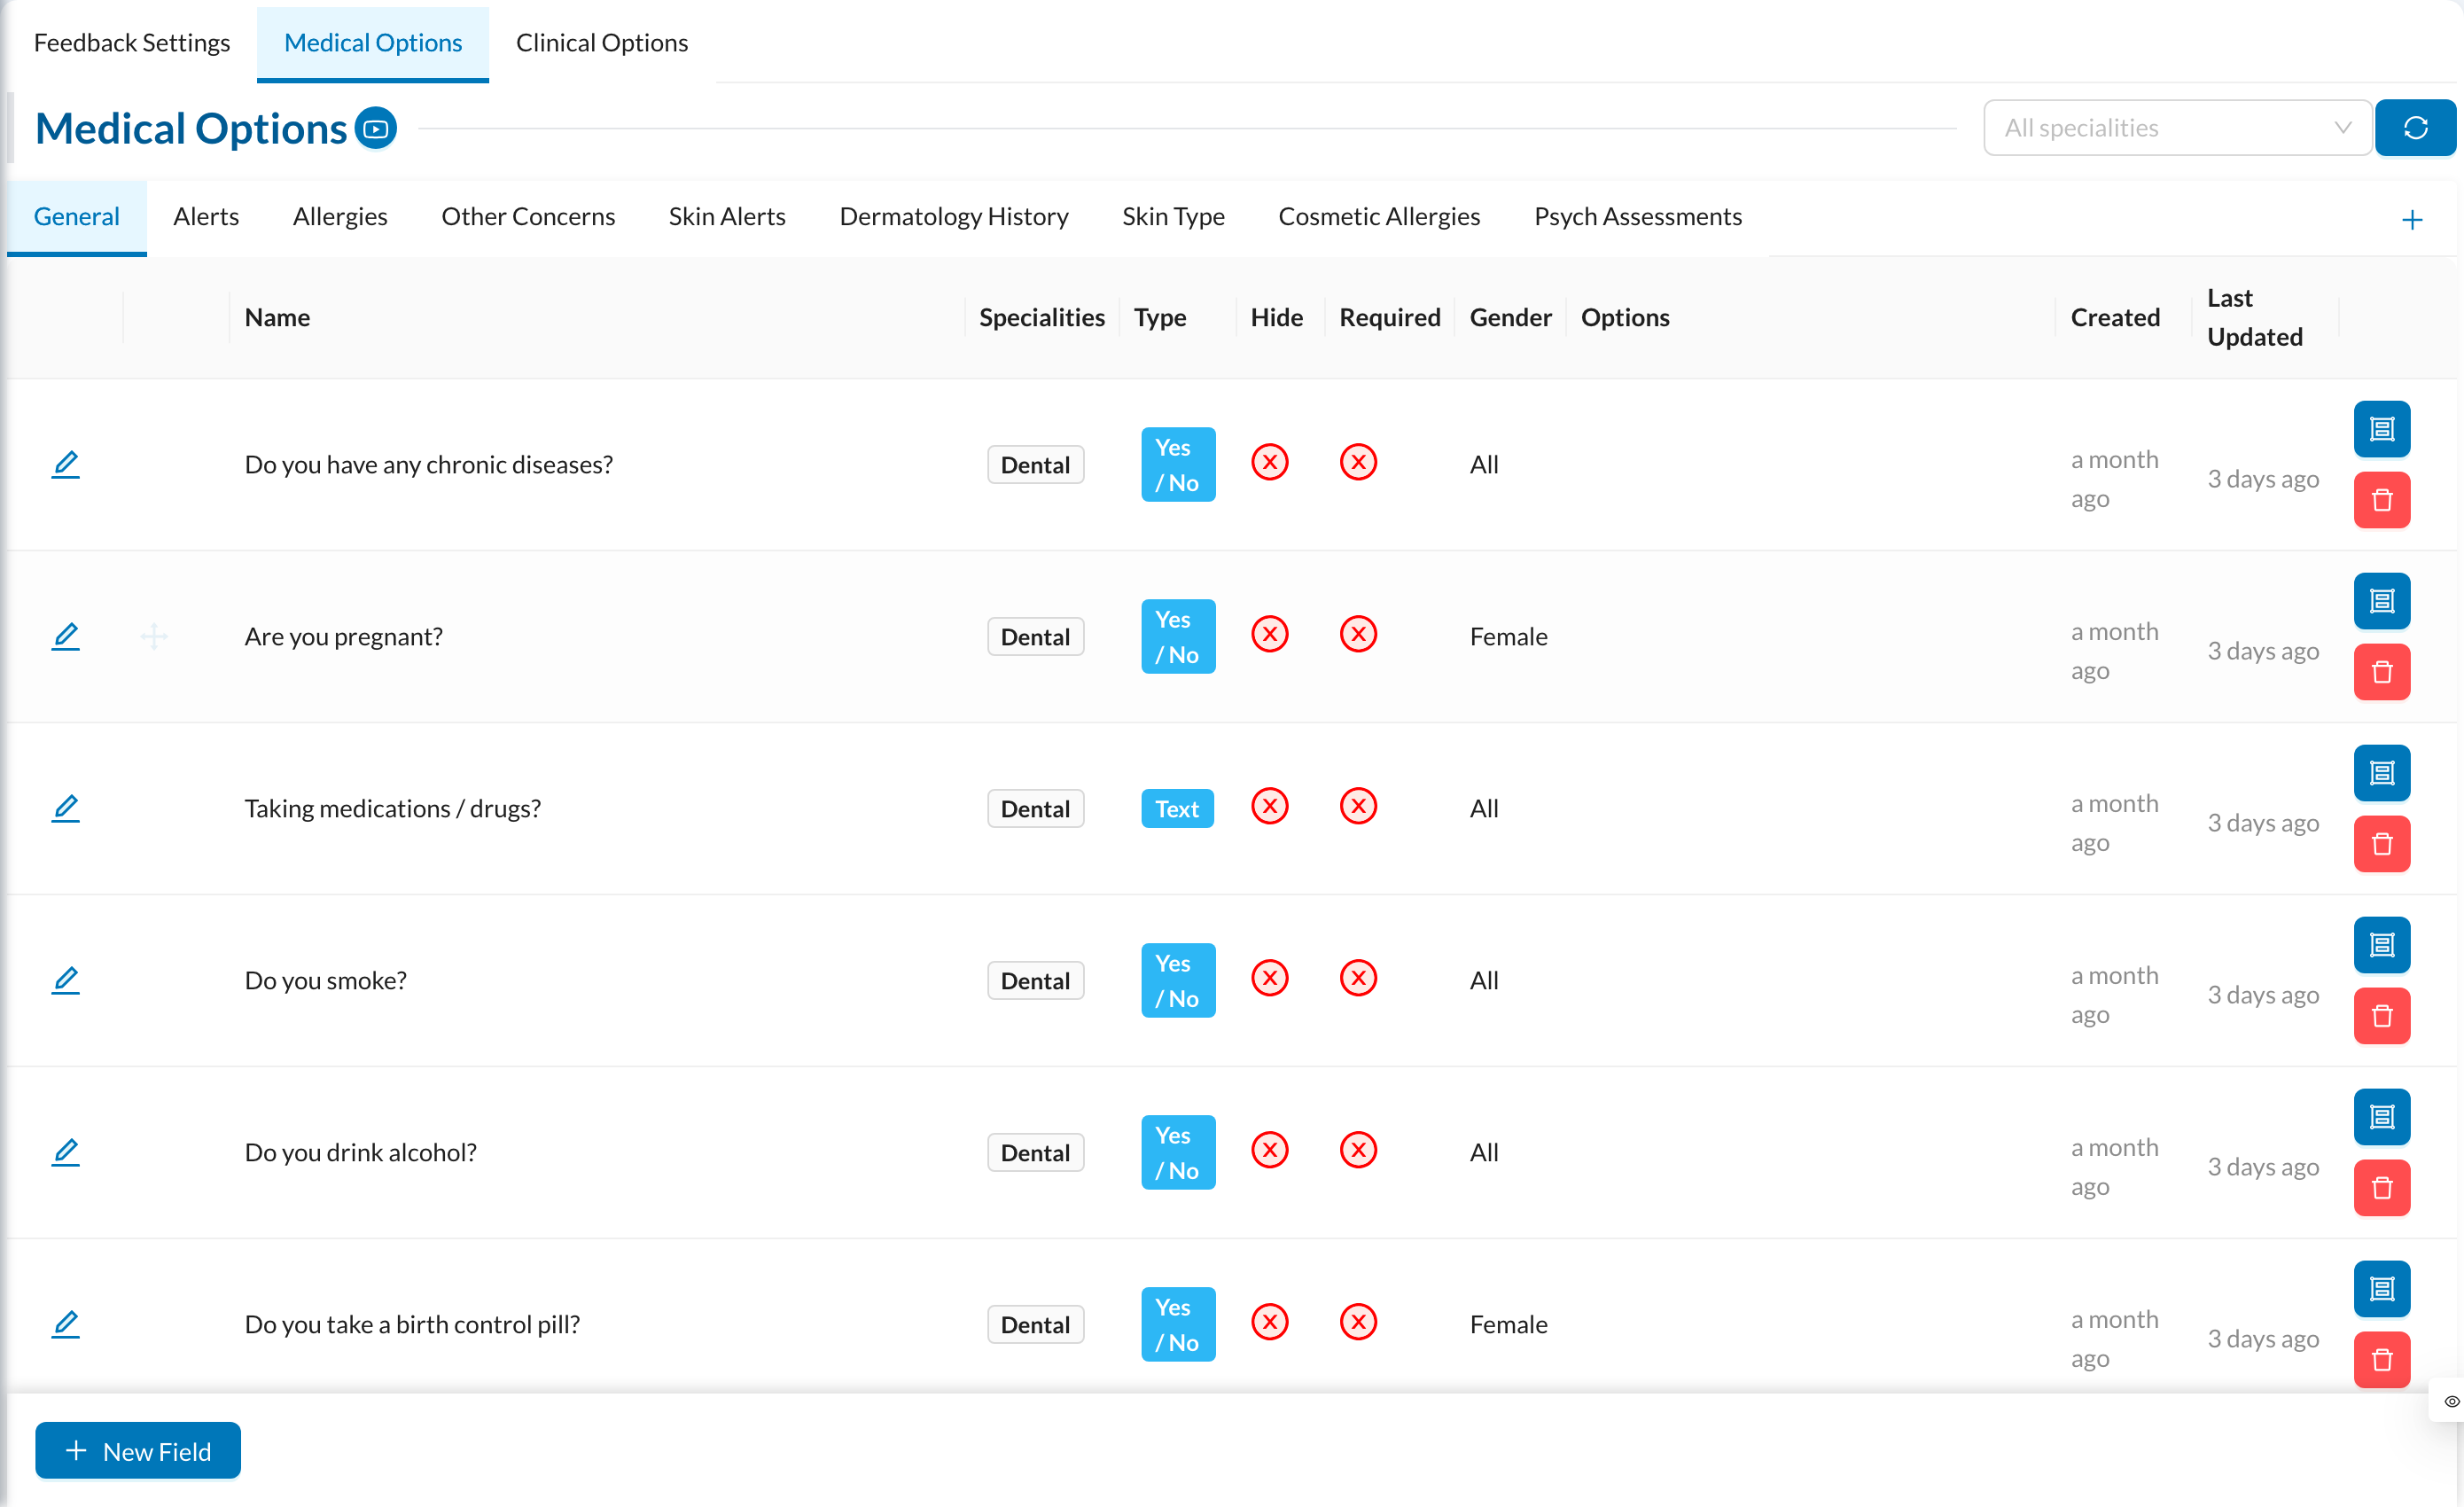Toggle Required for 'Are you pregnant?'
Screen dimensions: 2464x1507
coord(1357,634)
